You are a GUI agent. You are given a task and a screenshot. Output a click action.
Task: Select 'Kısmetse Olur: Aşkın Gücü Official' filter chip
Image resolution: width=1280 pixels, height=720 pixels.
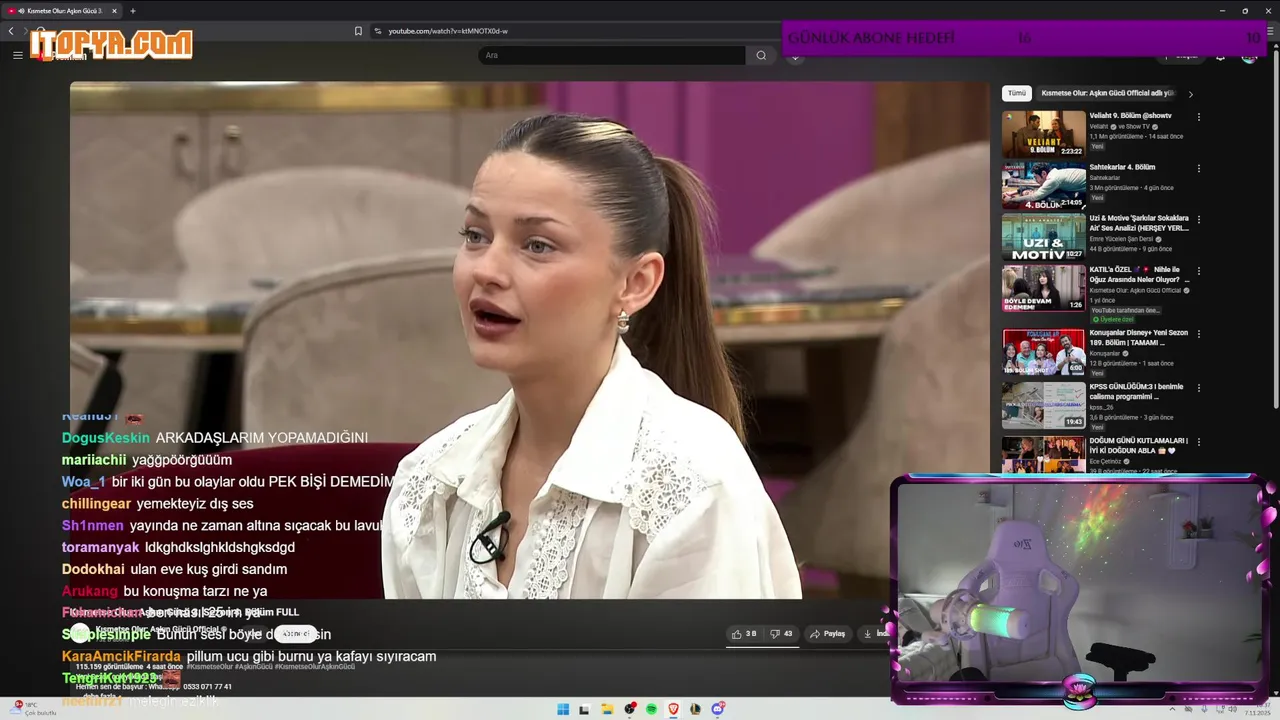(1107, 93)
